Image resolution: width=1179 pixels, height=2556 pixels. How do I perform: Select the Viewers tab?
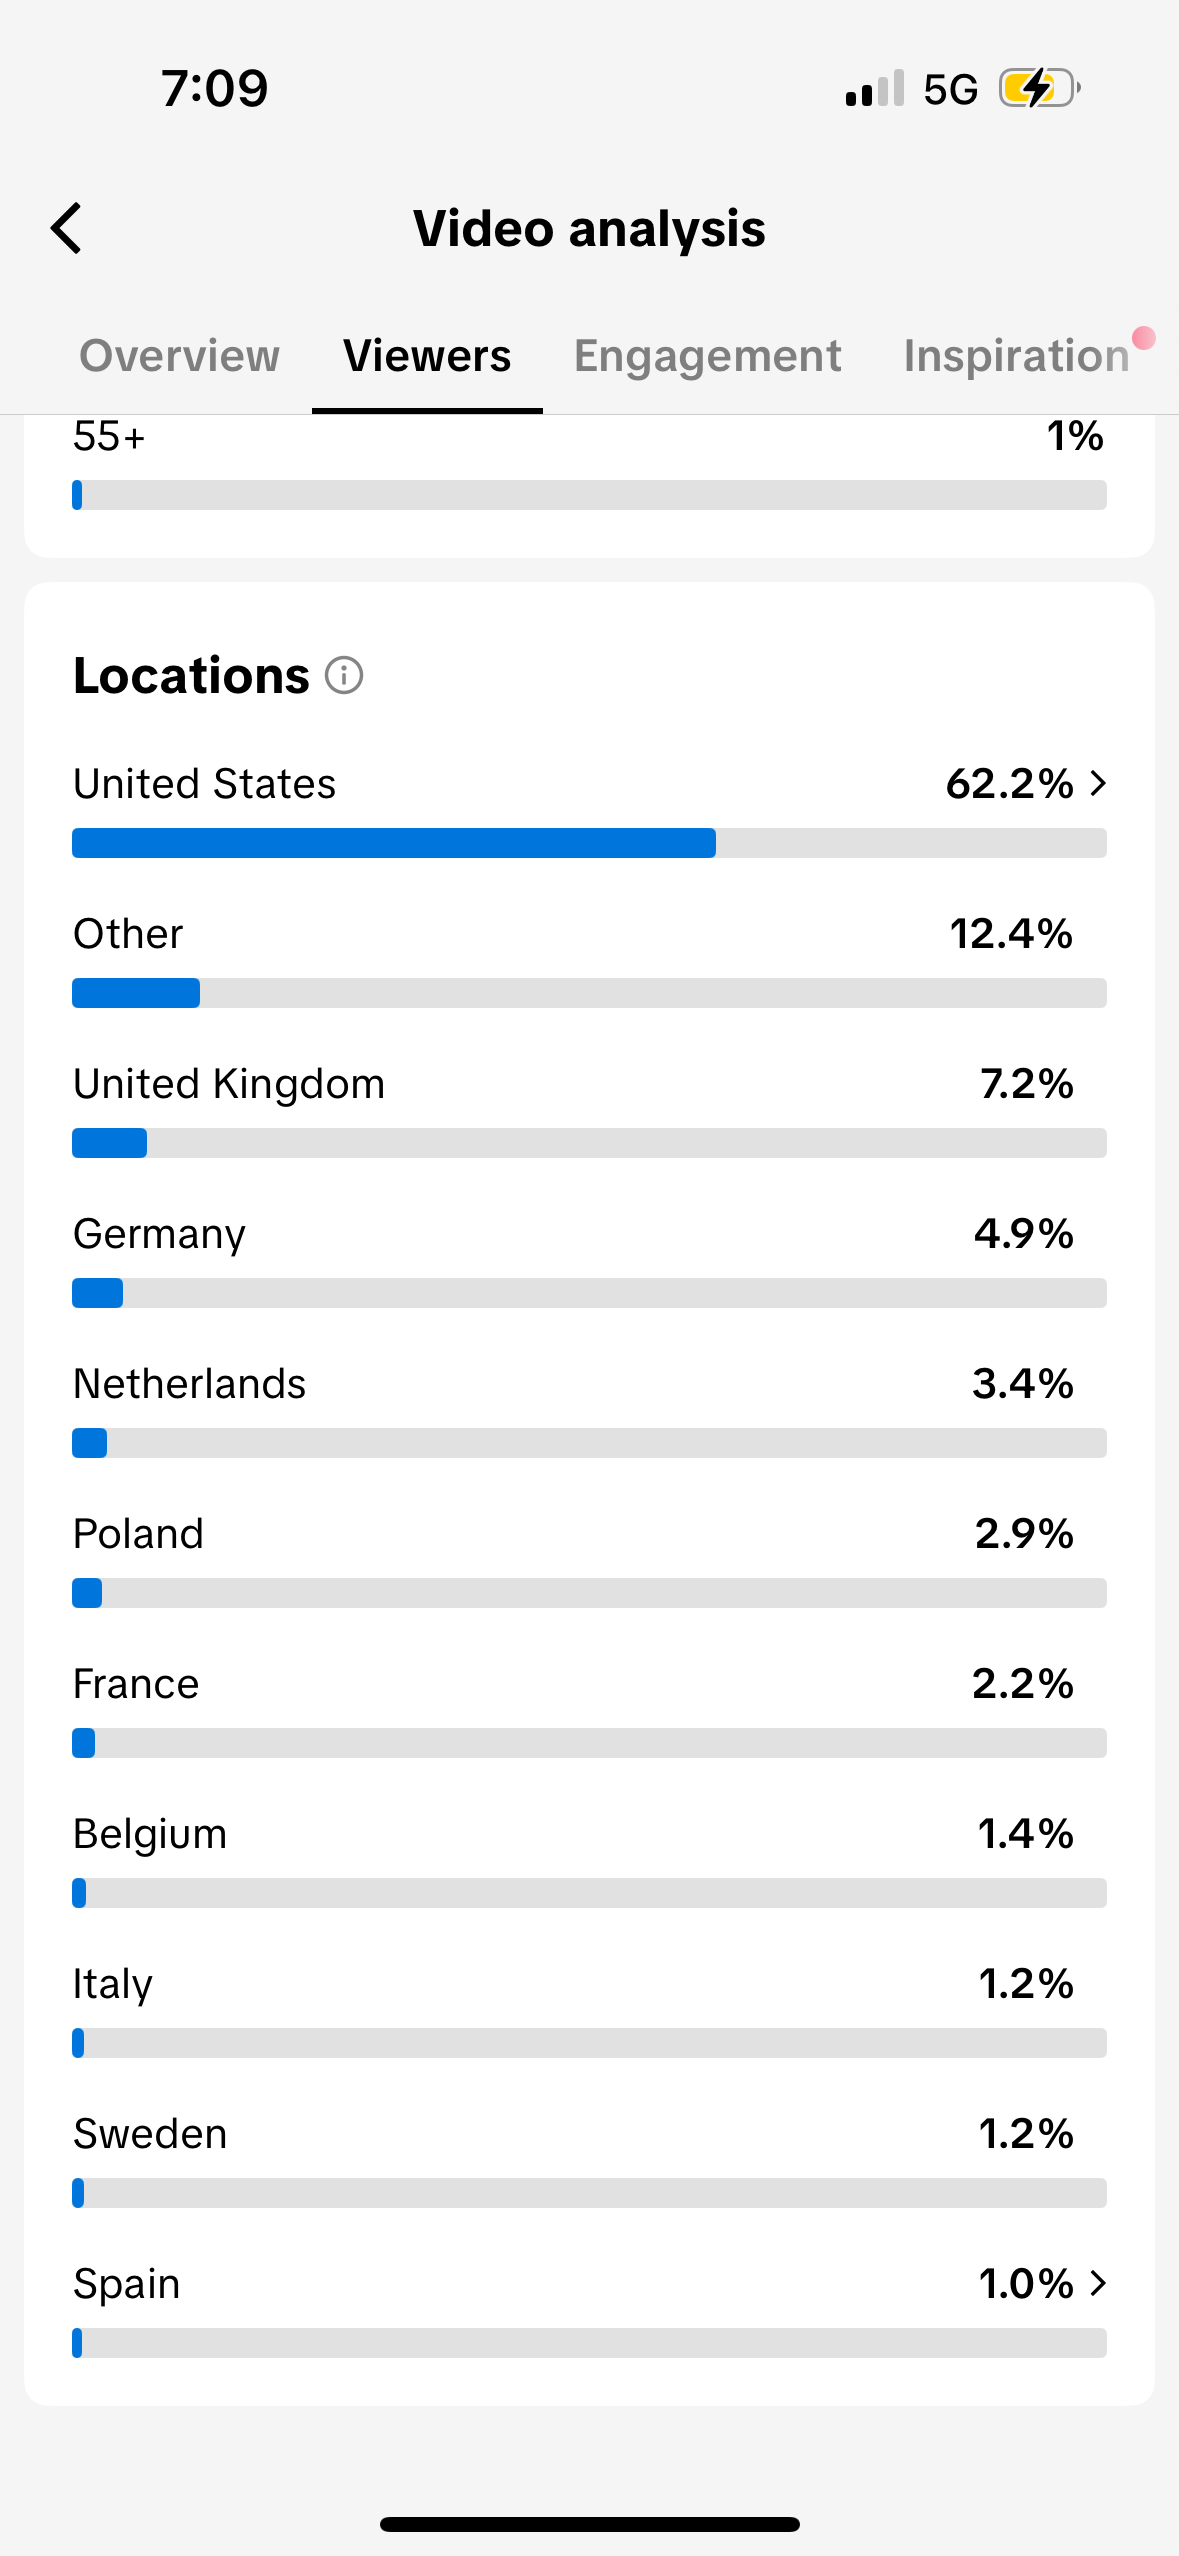click(x=427, y=356)
